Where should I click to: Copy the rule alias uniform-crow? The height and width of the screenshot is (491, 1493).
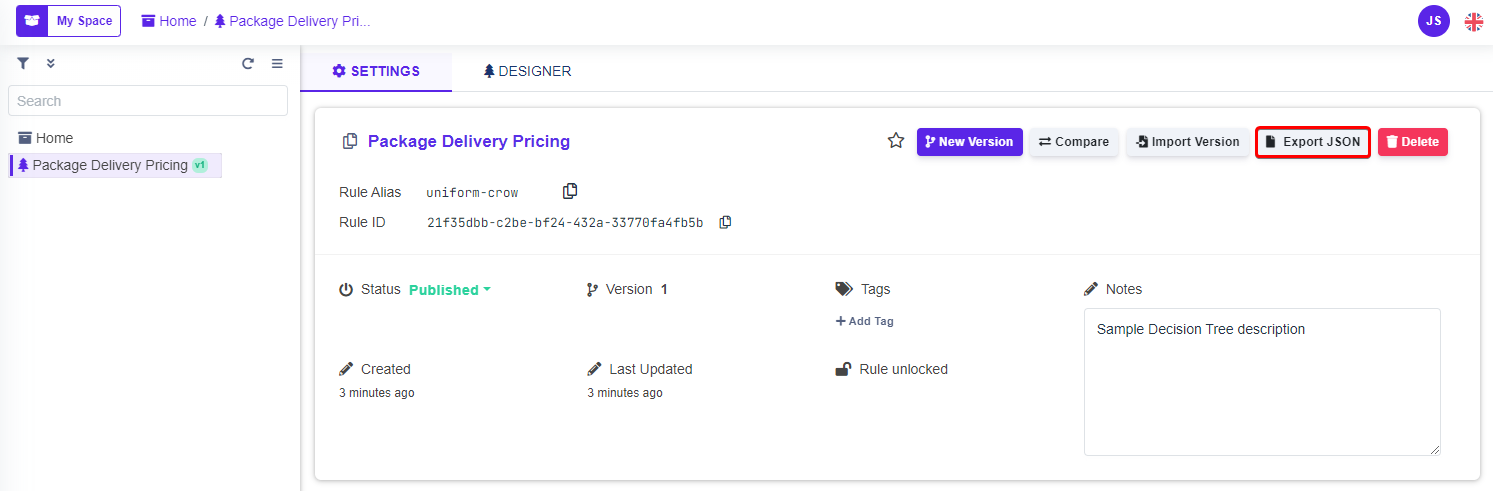click(x=570, y=191)
